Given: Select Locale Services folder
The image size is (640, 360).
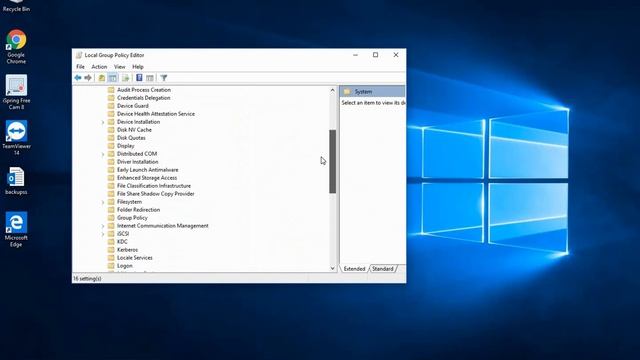Looking at the screenshot, I should point(134,258).
